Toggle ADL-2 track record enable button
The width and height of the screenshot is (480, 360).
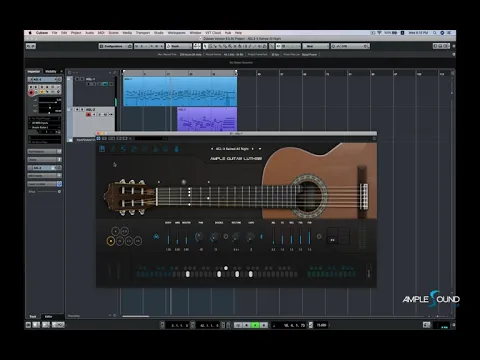(x=89, y=115)
